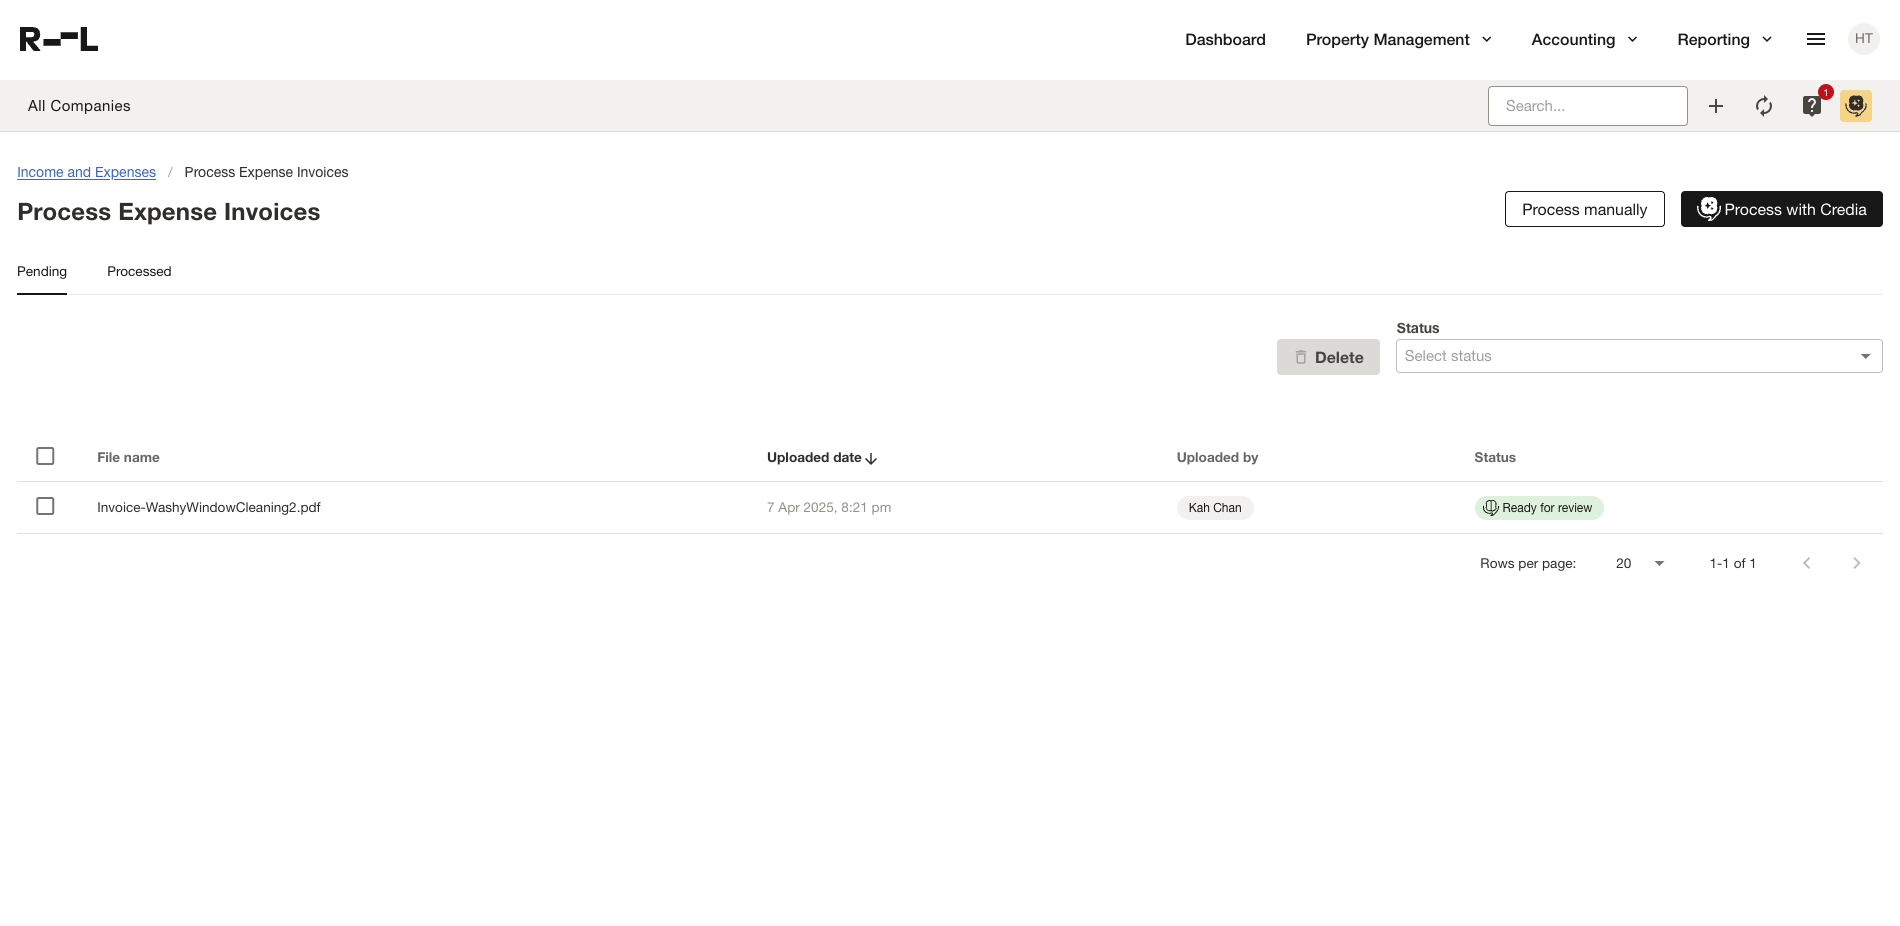Open the Dashboard menu item
1900x926 pixels.
pyautogui.click(x=1225, y=40)
